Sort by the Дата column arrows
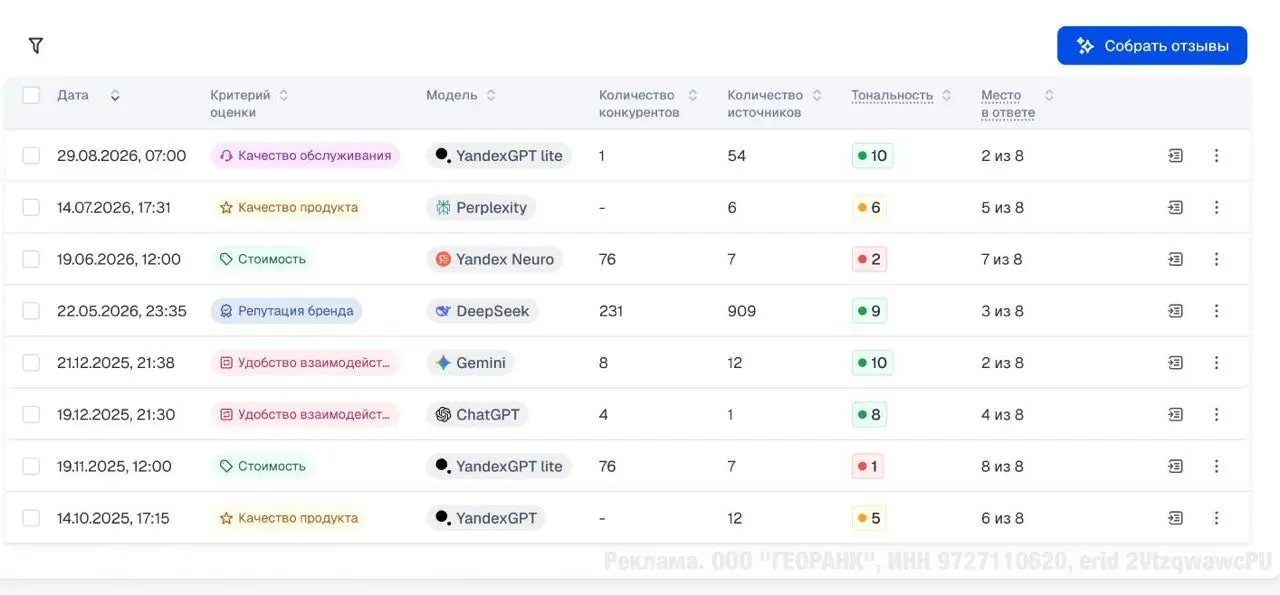Screen dimensions: 1280x595 point(115,95)
